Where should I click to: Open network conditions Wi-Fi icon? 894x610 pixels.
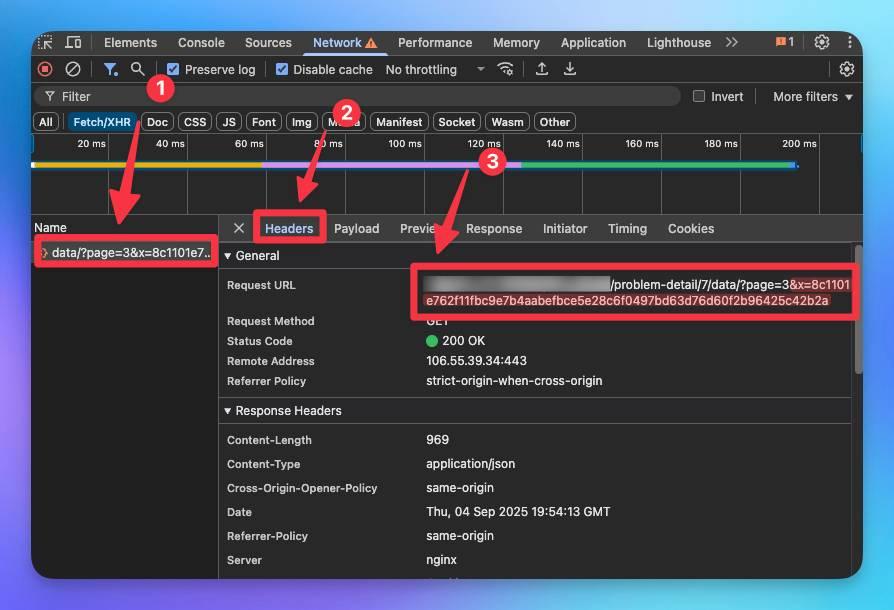505,69
